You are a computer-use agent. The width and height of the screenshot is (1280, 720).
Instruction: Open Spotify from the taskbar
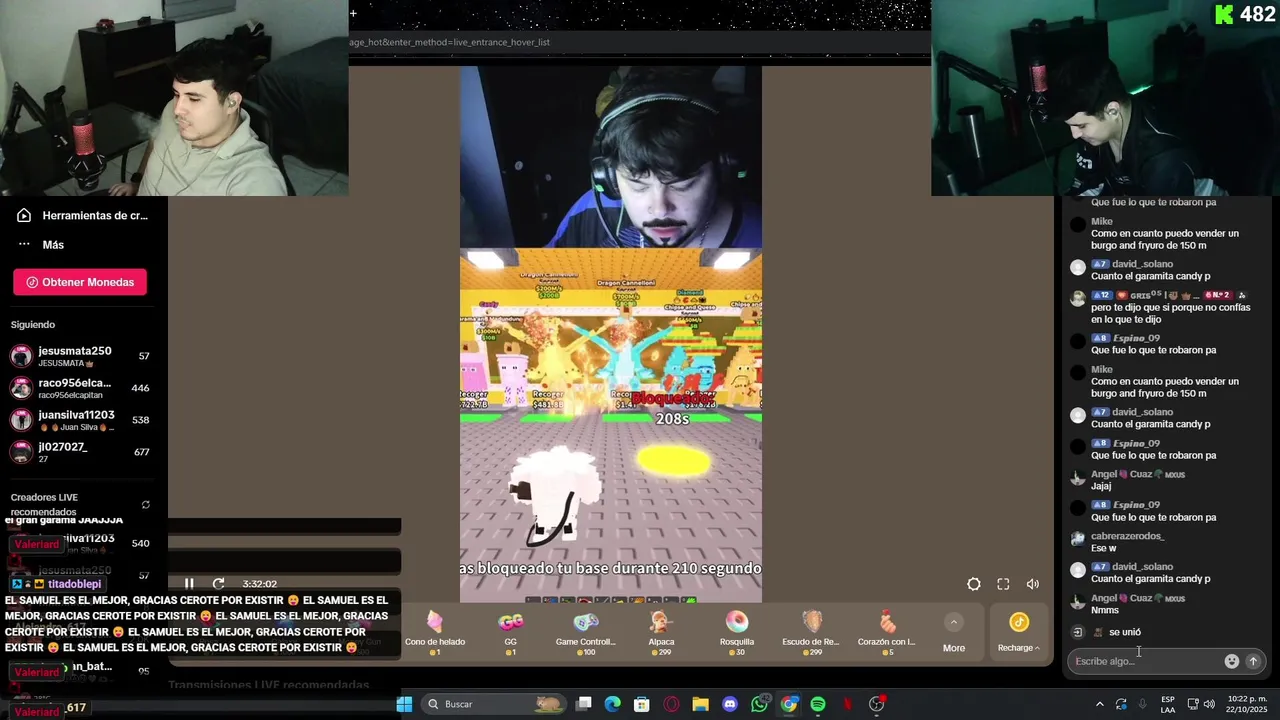pyautogui.click(x=818, y=704)
